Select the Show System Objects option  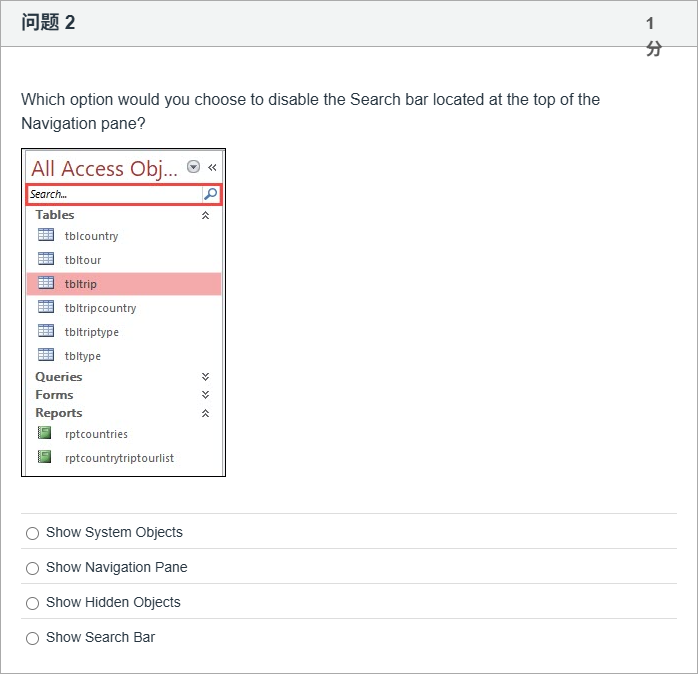33,533
